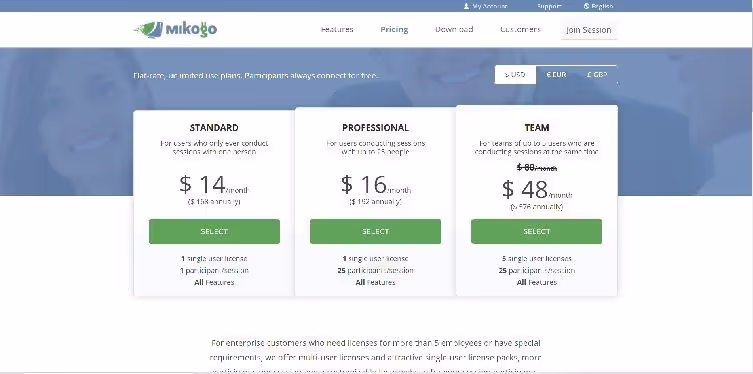The image size is (753, 374).
Task: Switch currency to £ GBP
Action: pos(597,74)
